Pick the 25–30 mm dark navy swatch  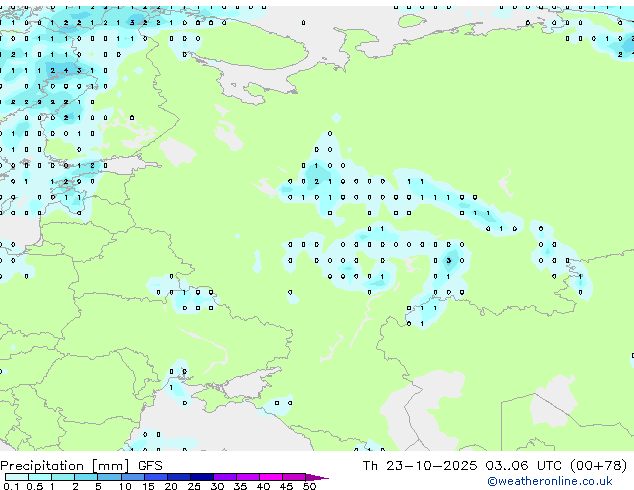[201, 477]
